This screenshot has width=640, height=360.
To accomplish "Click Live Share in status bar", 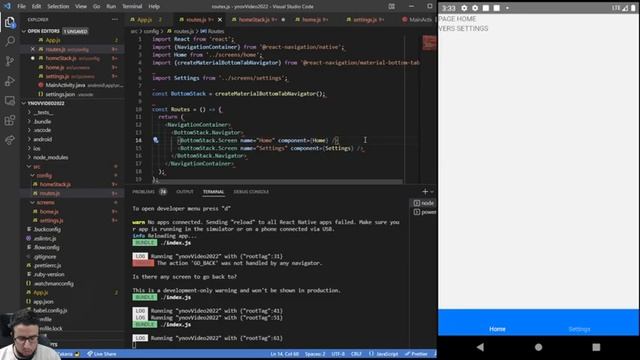I will tap(102, 354).
